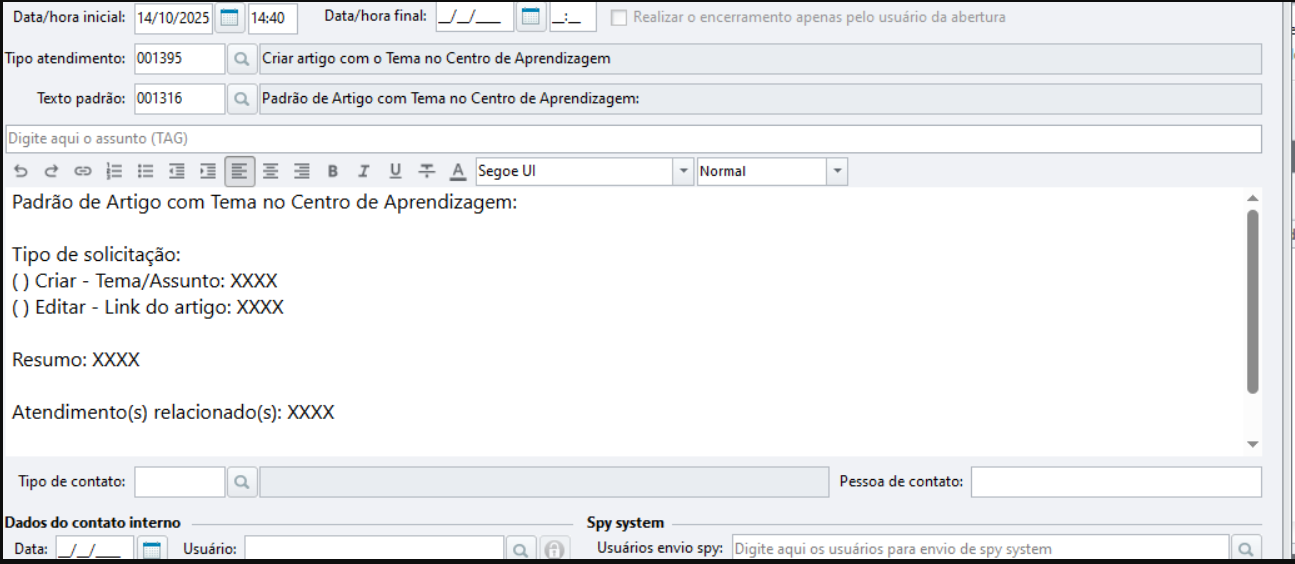Image resolution: width=1295 pixels, height=564 pixels.
Task: Click the editor's first line 'Padrão de Artigo'
Action: coord(265,203)
